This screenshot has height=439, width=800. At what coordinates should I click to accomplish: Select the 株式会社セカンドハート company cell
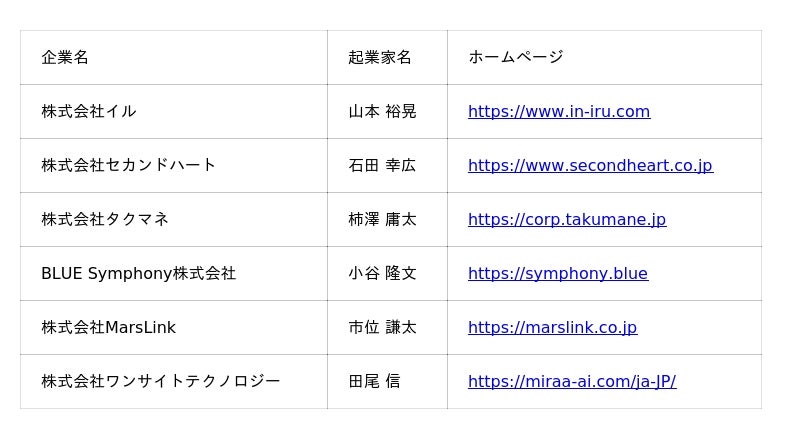click(x=174, y=165)
